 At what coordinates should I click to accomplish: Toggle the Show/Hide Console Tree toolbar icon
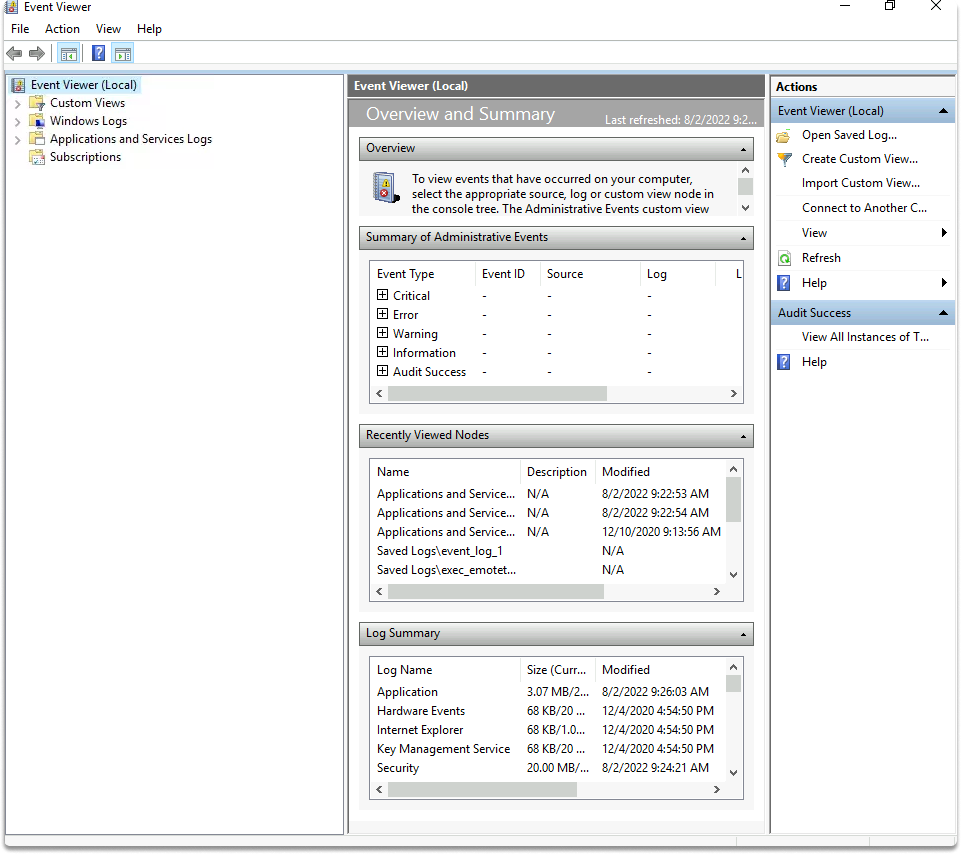tap(69, 54)
